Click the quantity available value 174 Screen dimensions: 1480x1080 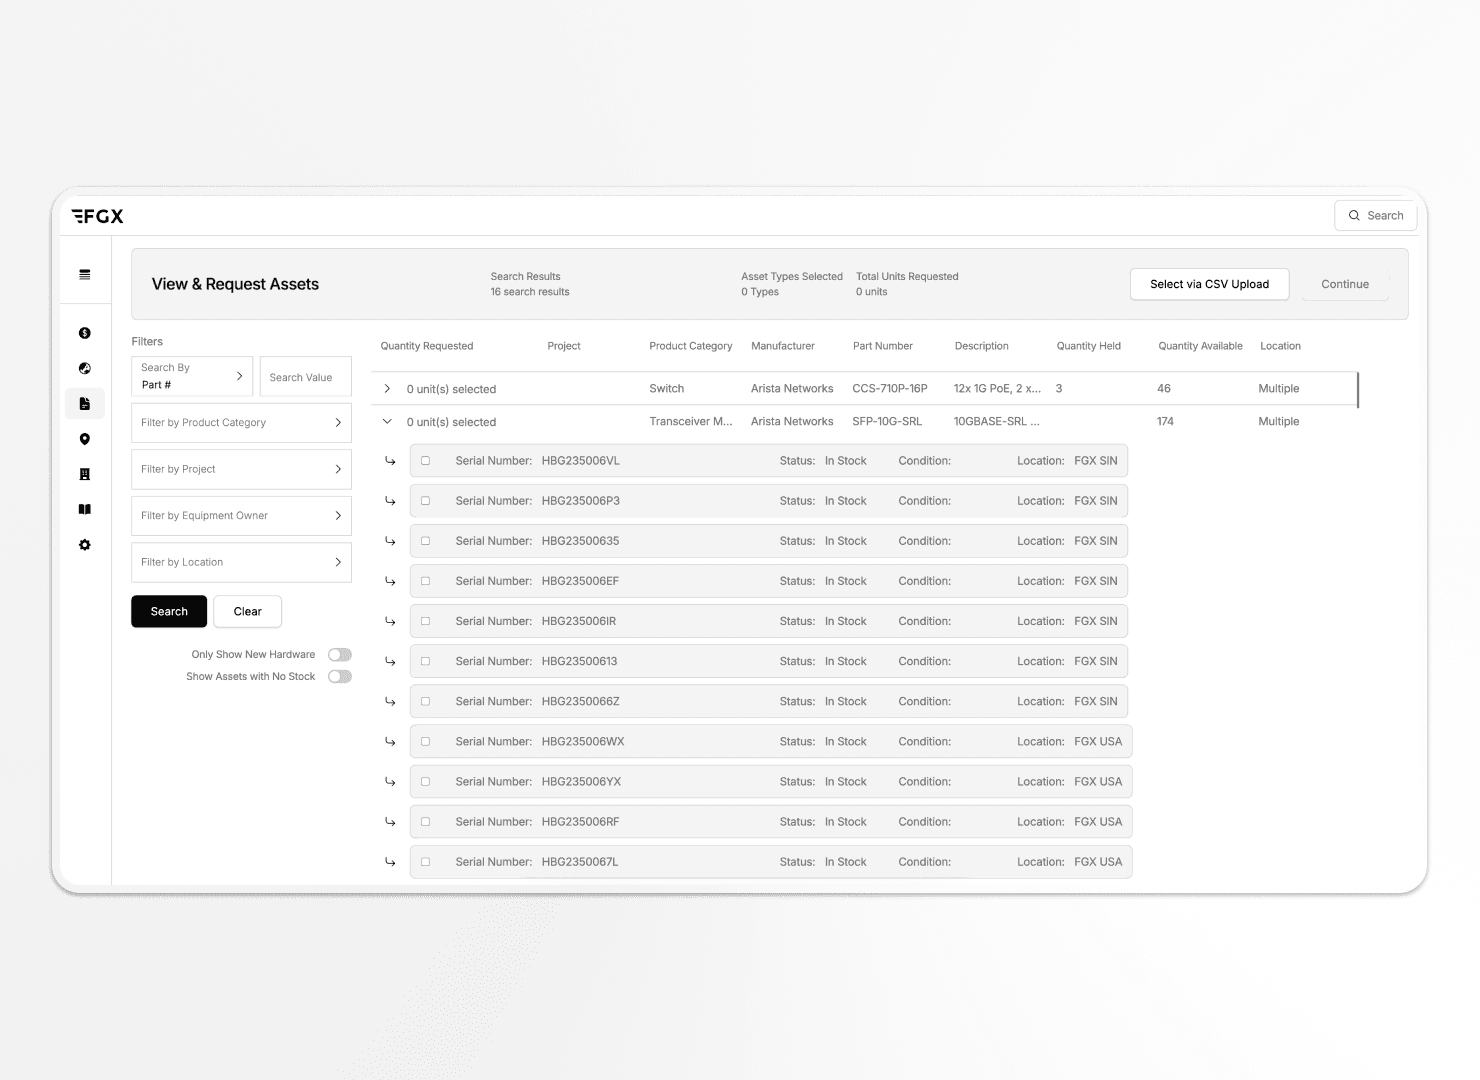1166,421
